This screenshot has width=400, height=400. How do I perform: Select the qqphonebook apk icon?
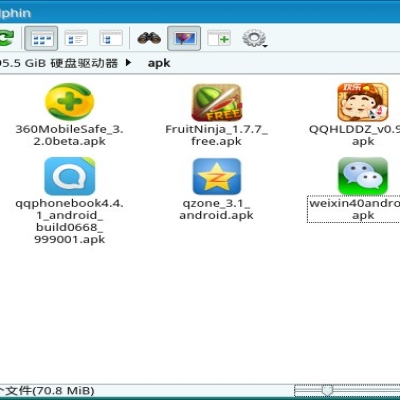click(x=70, y=176)
